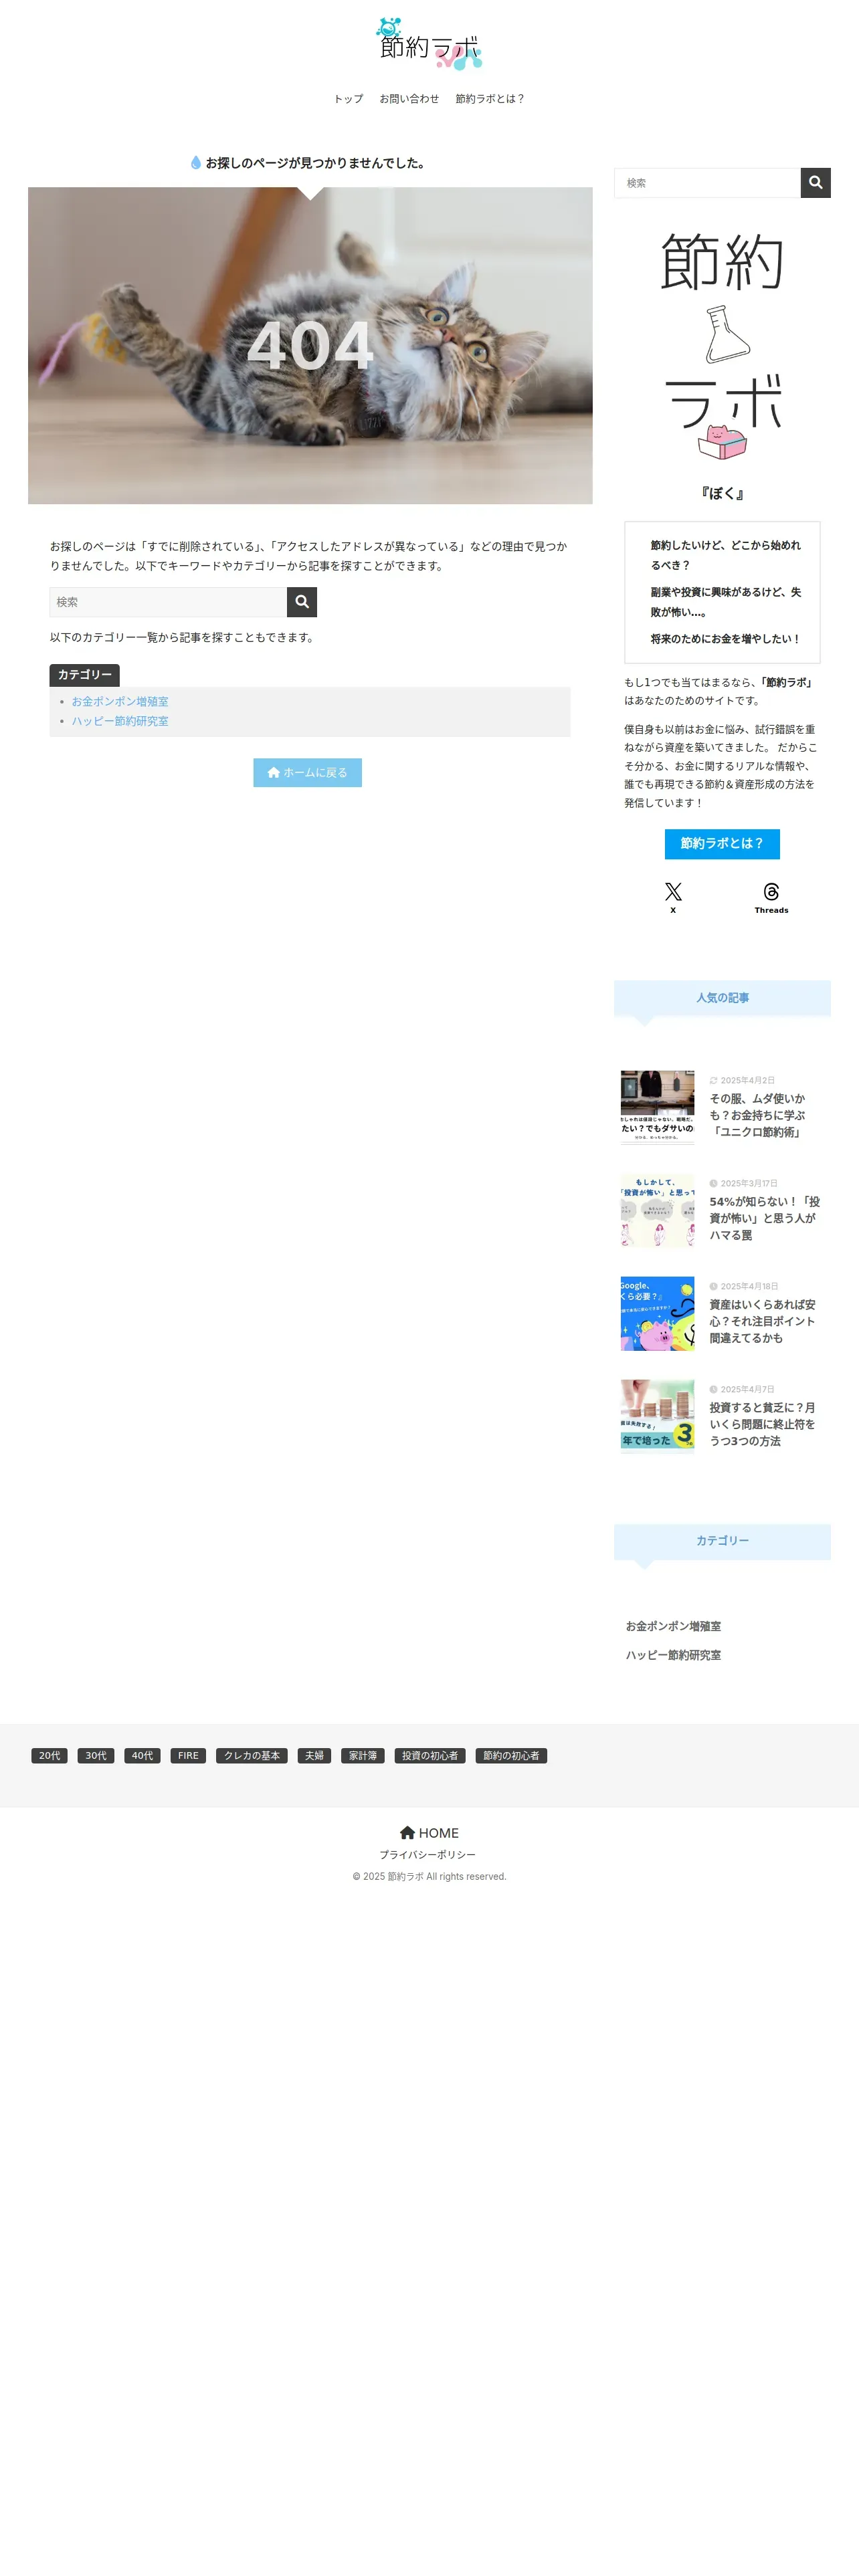859x2576 pixels.
Task: Click the 2025年4月18日 article date
Action: (x=749, y=1287)
